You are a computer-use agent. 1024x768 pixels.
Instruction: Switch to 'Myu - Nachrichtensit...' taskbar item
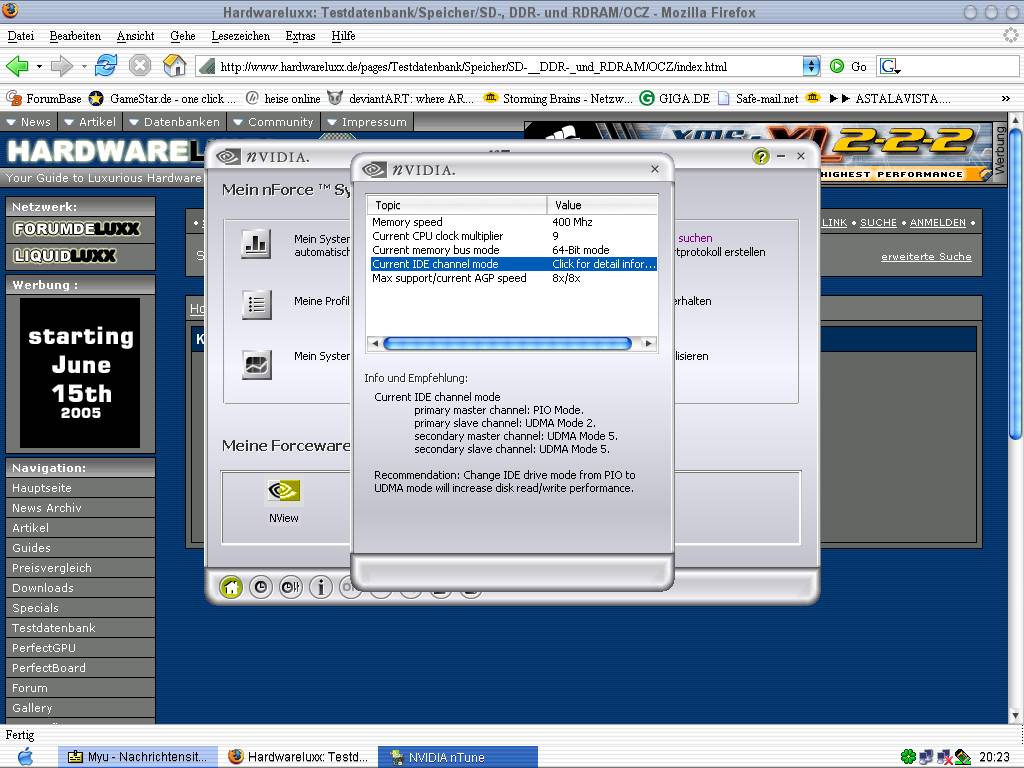(138, 757)
